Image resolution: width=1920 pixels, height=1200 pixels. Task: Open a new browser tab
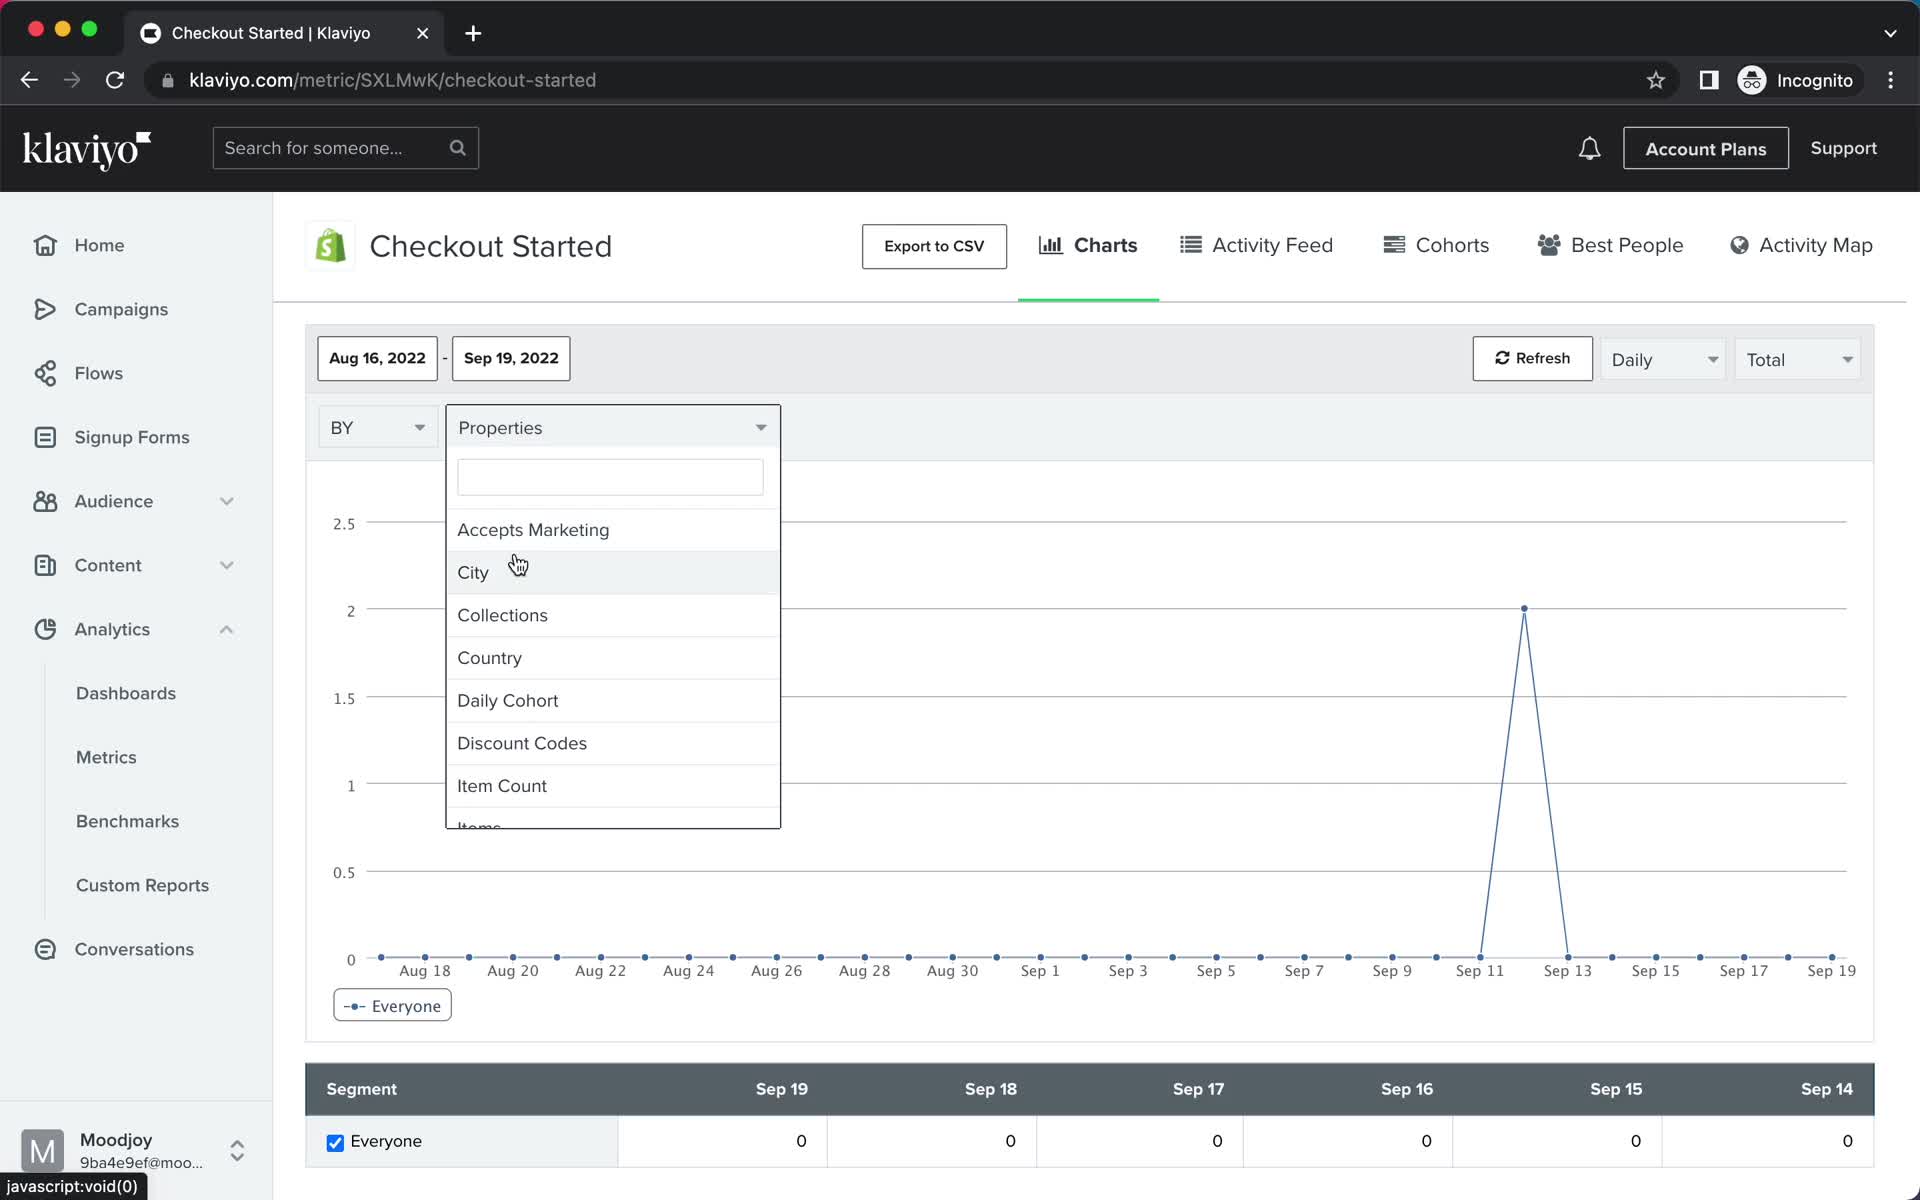pyautogui.click(x=473, y=33)
